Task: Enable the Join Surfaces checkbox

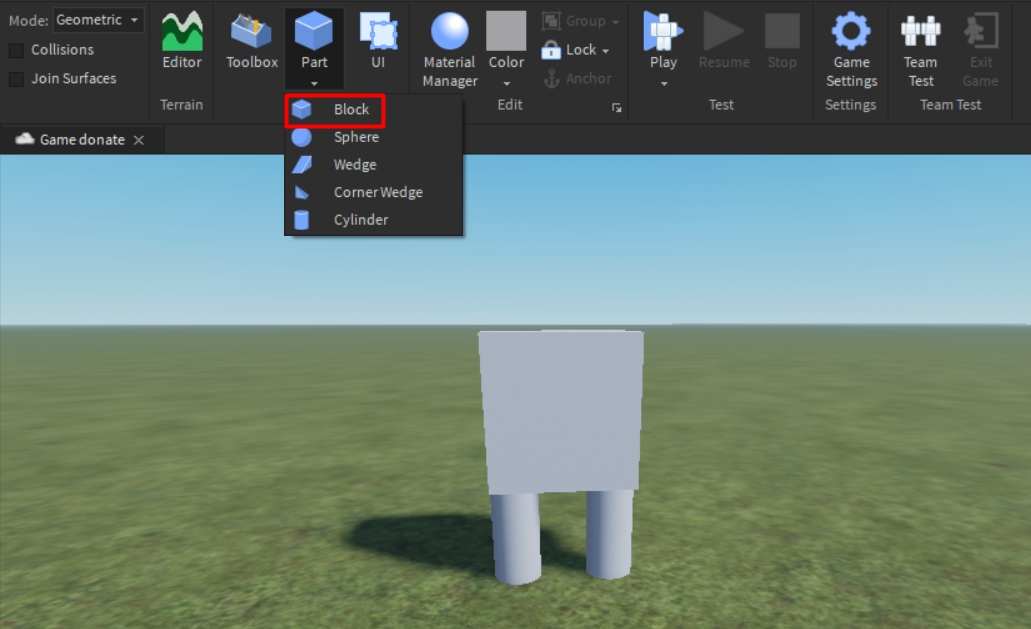Action: [16, 79]
